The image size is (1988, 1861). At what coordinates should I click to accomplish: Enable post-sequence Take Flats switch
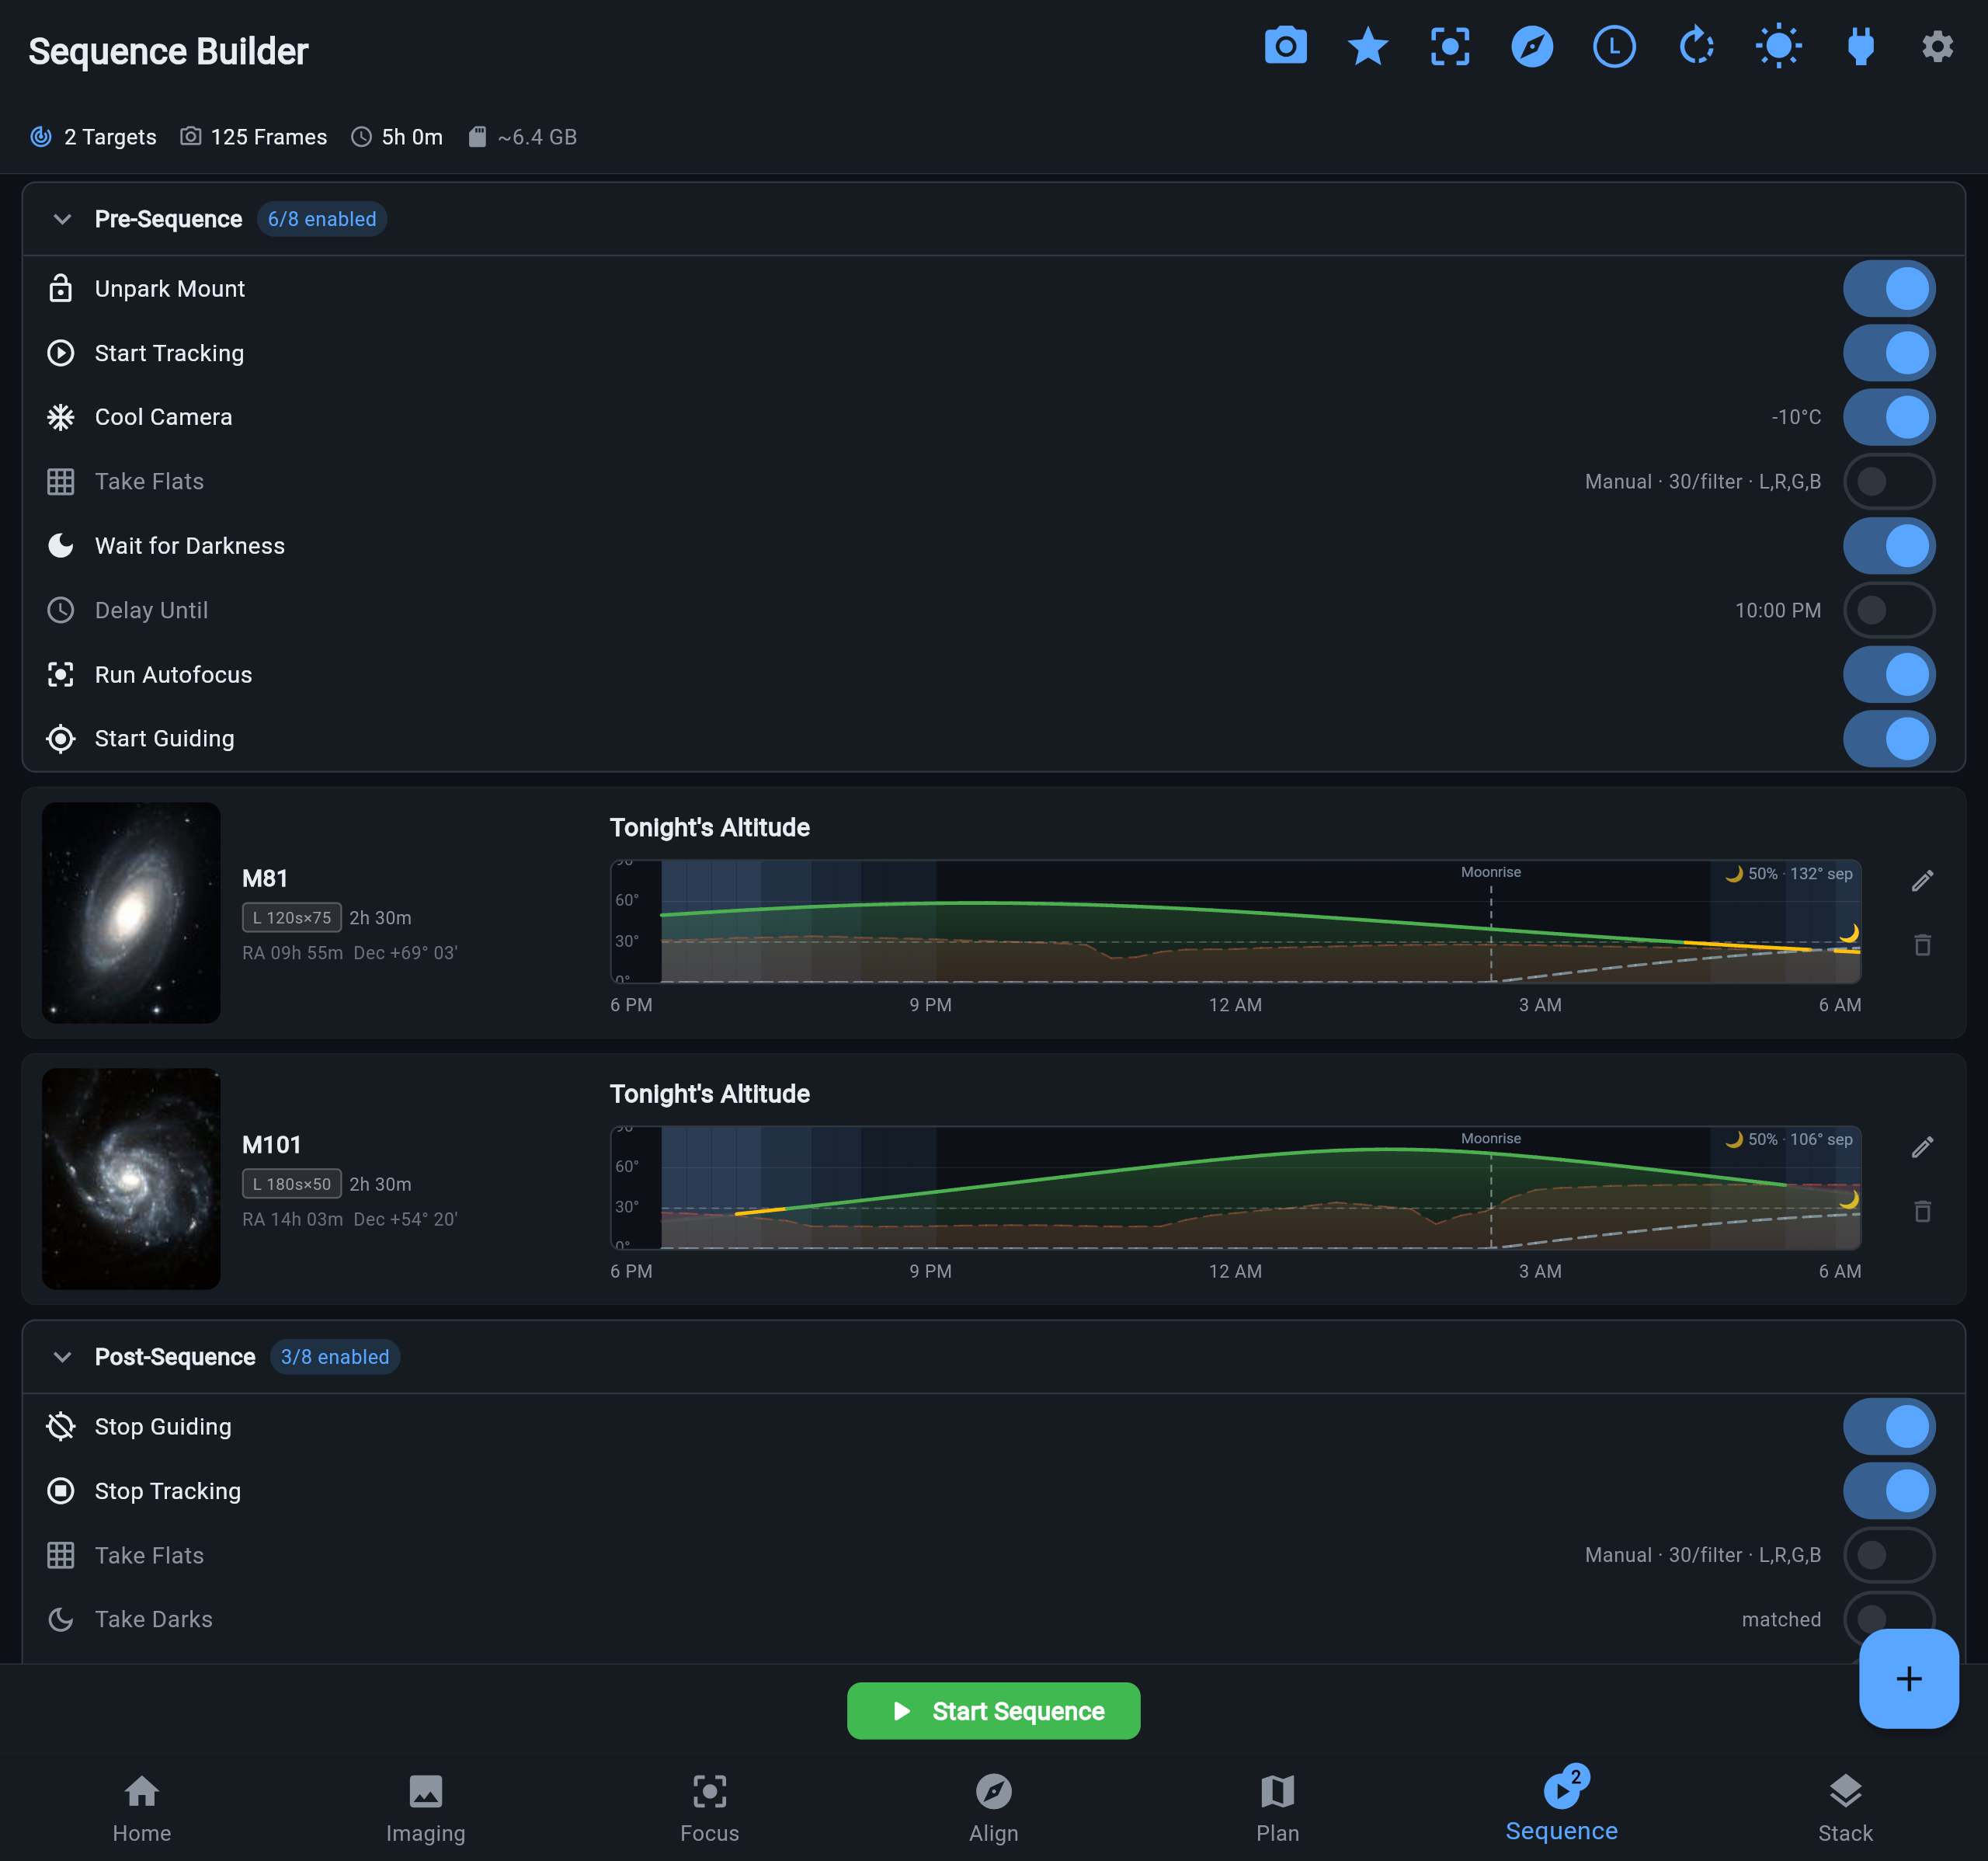1888,1555
